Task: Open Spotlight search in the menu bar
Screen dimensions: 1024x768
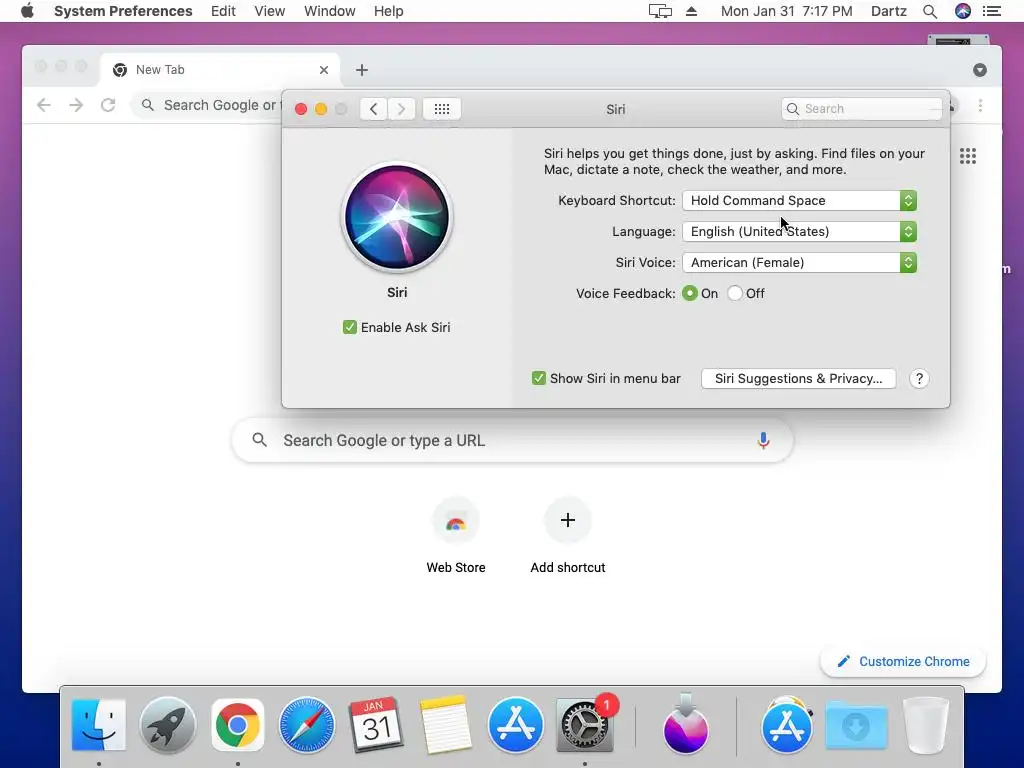Action: [x=930, y=11]
